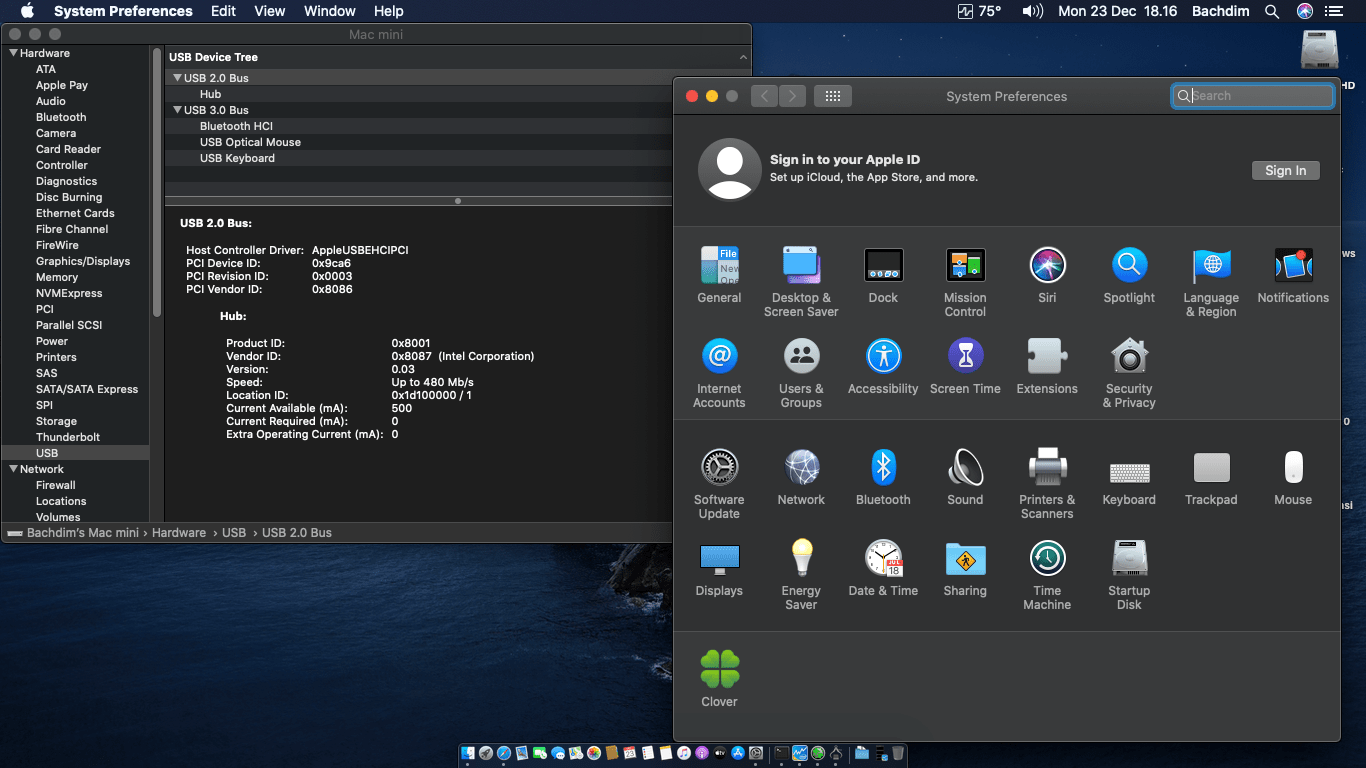Open Printers & Scanners settings
This screenshot has width=1366, height=768.
pyautogui.click(x=1047, y=468)
